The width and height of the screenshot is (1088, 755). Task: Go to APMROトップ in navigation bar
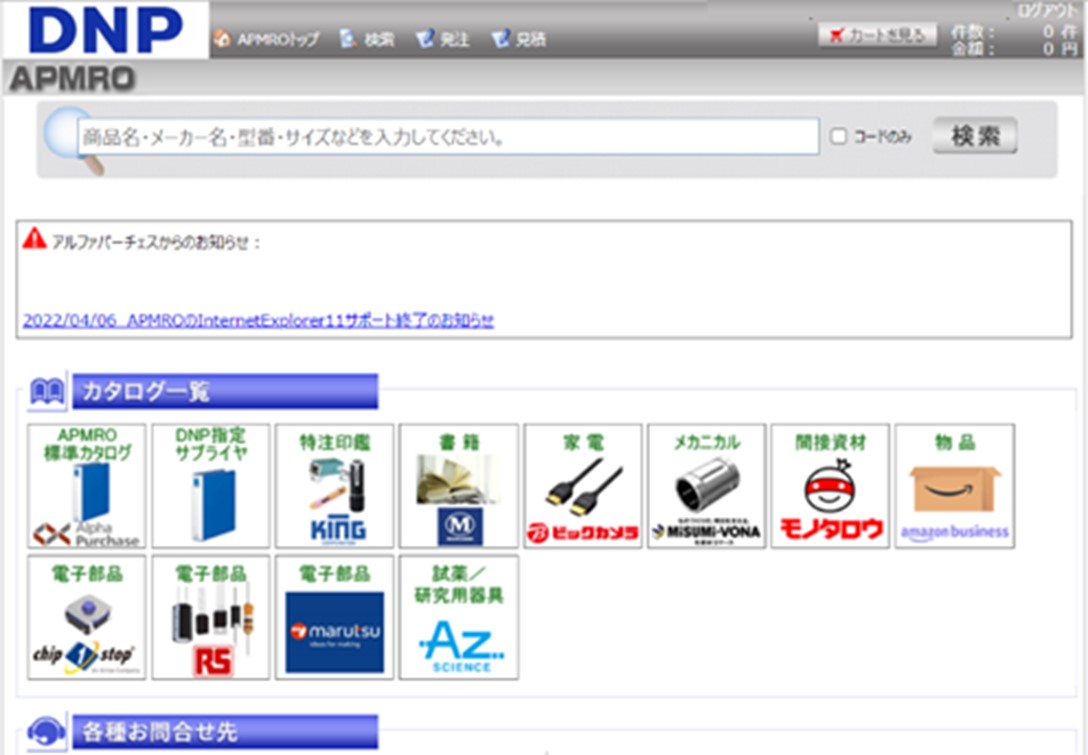click(x=268, y=40)
